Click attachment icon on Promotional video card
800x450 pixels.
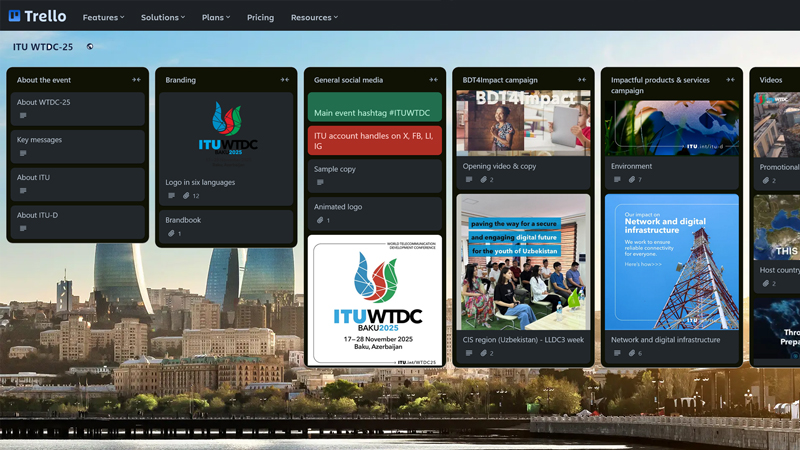766,180
